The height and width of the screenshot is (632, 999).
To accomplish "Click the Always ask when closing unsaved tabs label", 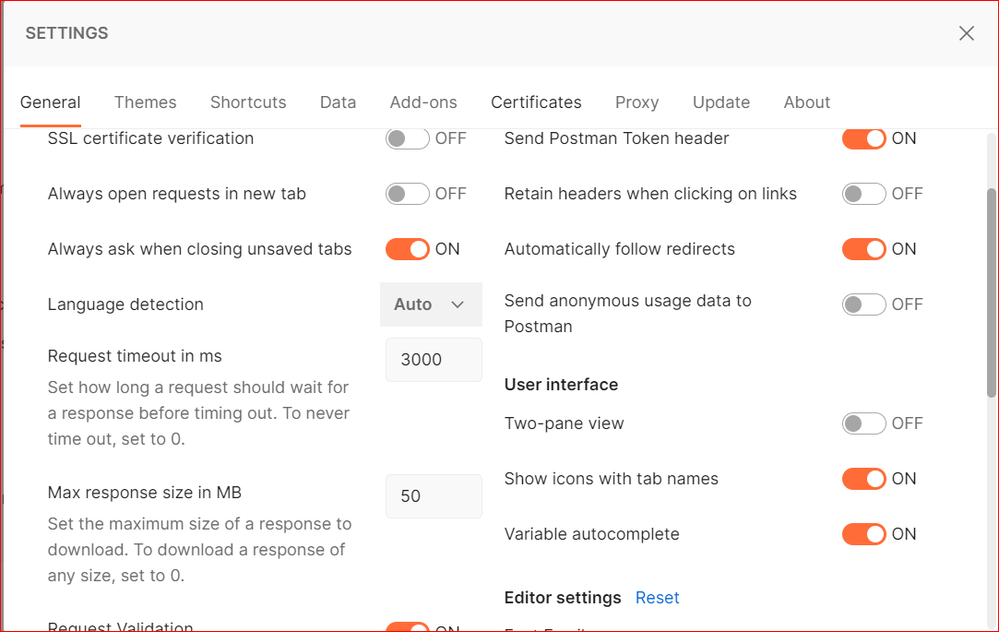I will (x=199, y=249).
